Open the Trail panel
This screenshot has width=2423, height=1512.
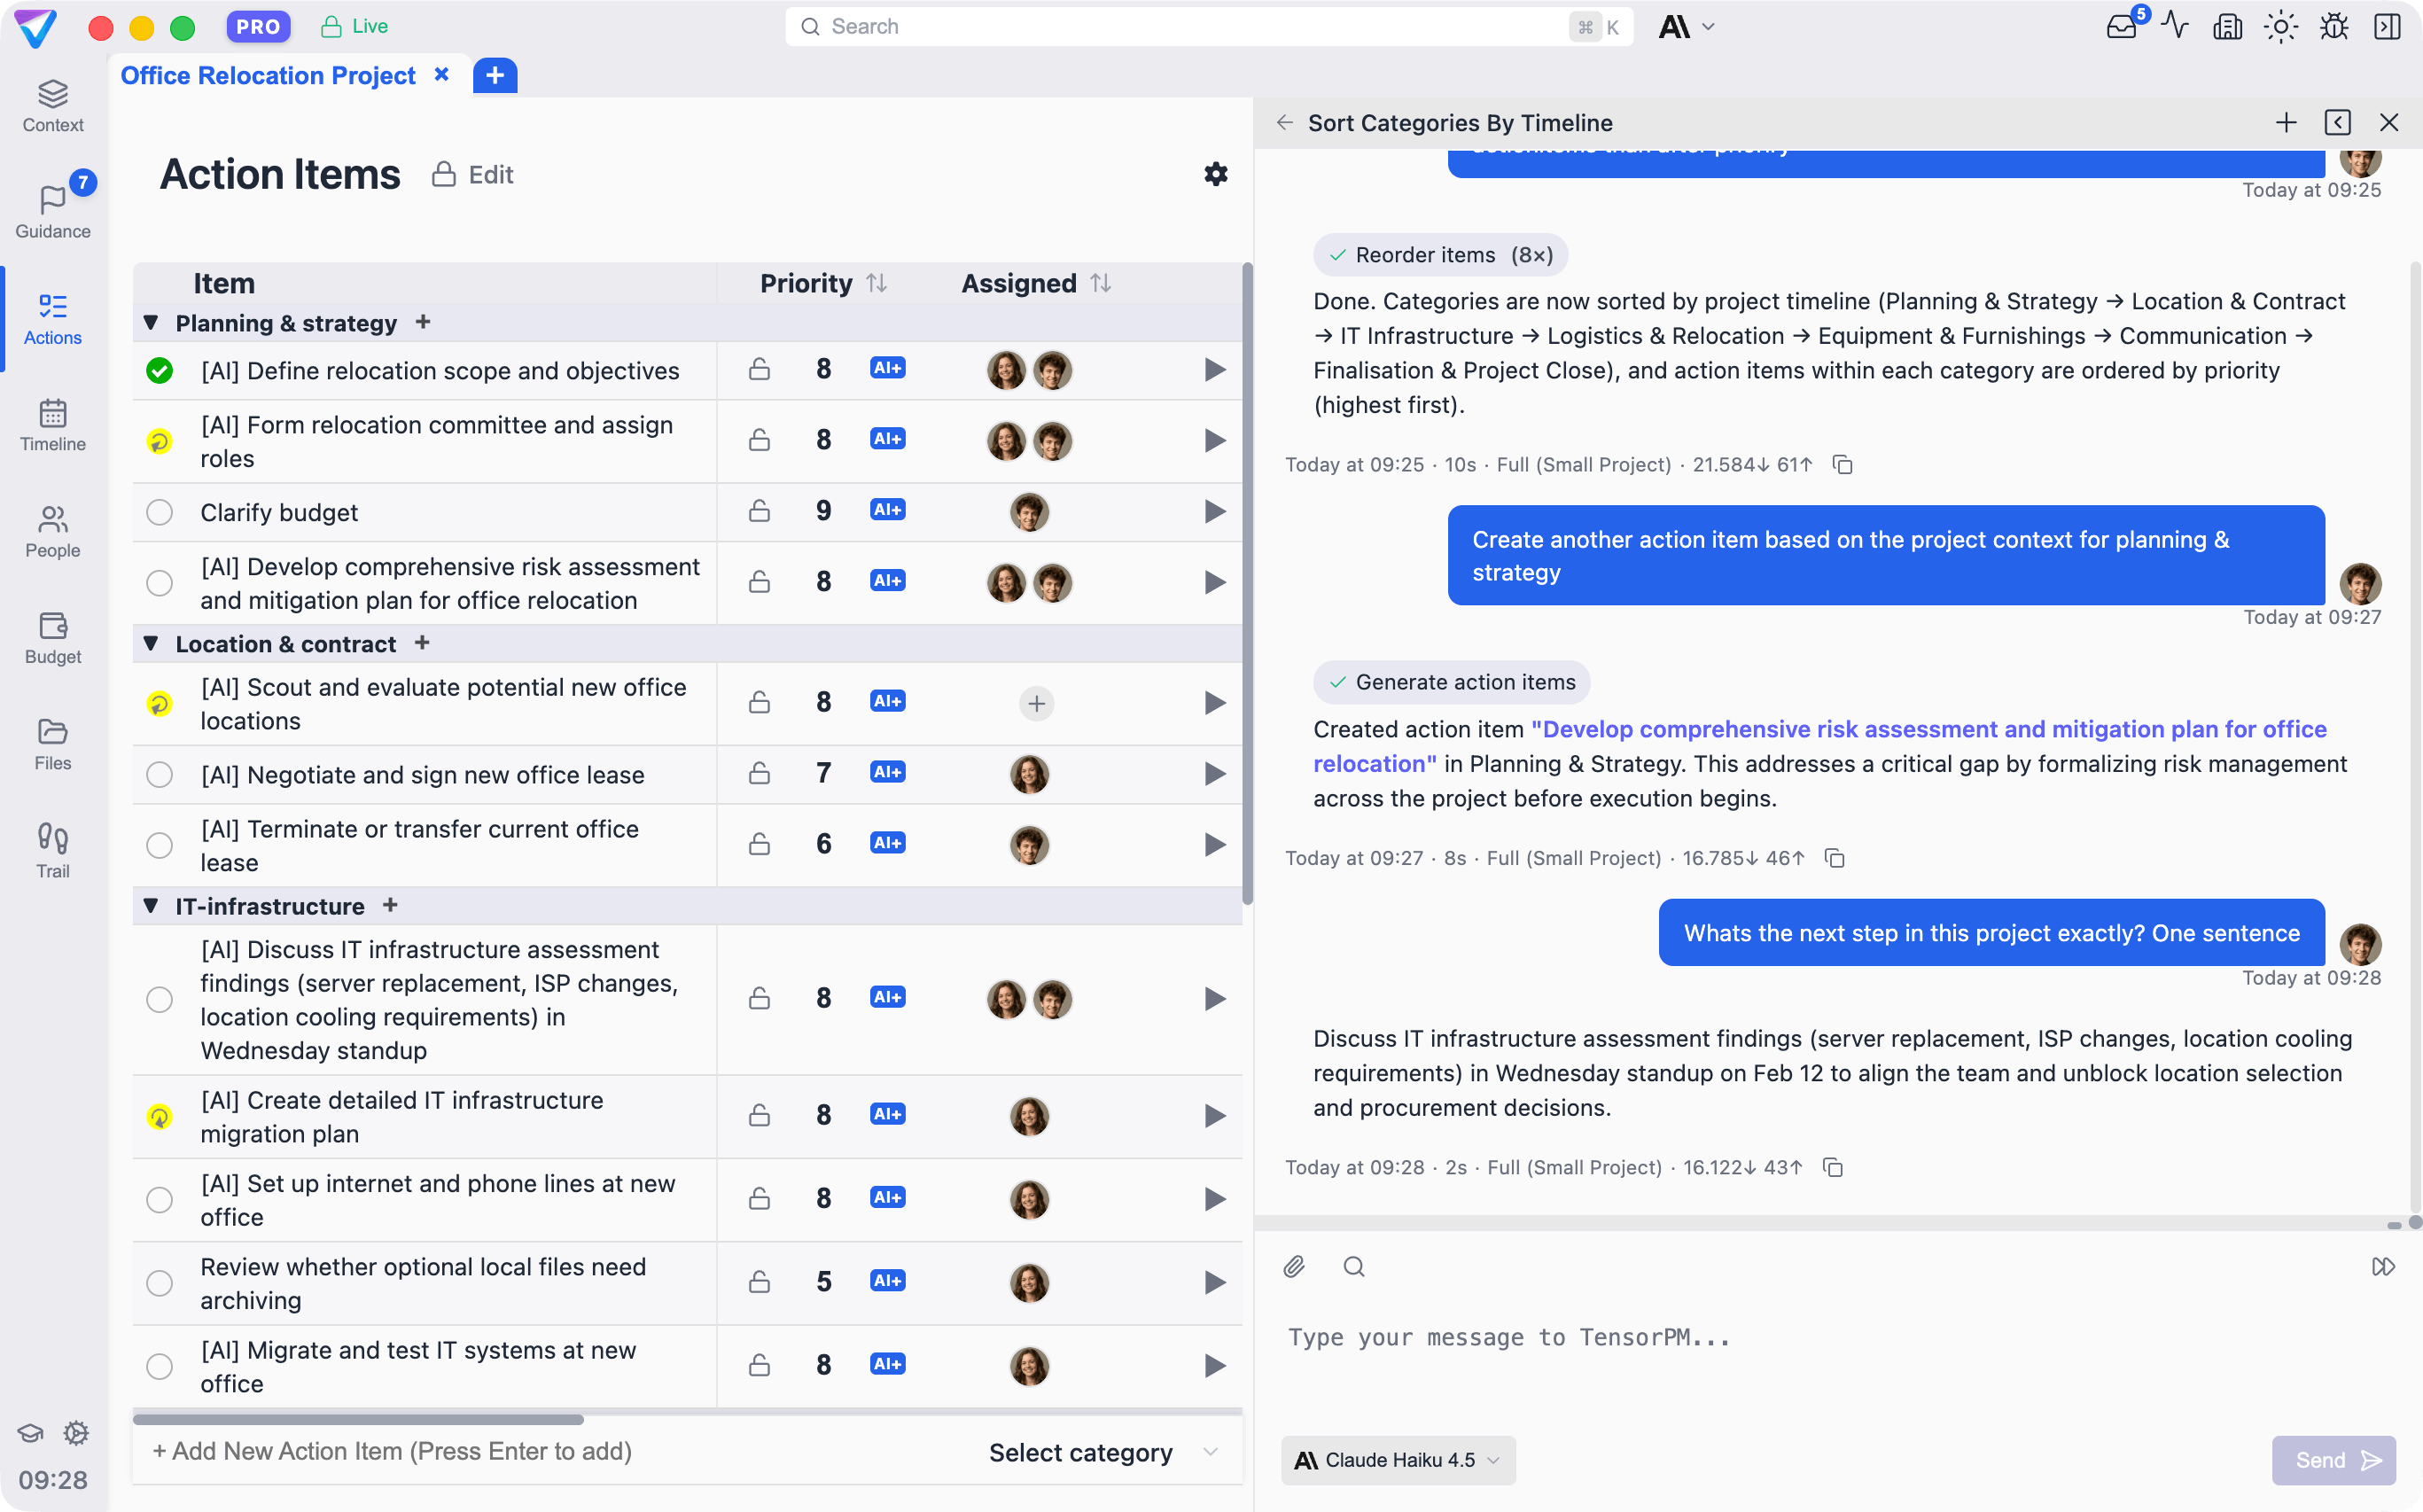pyautogui.click(x=52, y=849)
